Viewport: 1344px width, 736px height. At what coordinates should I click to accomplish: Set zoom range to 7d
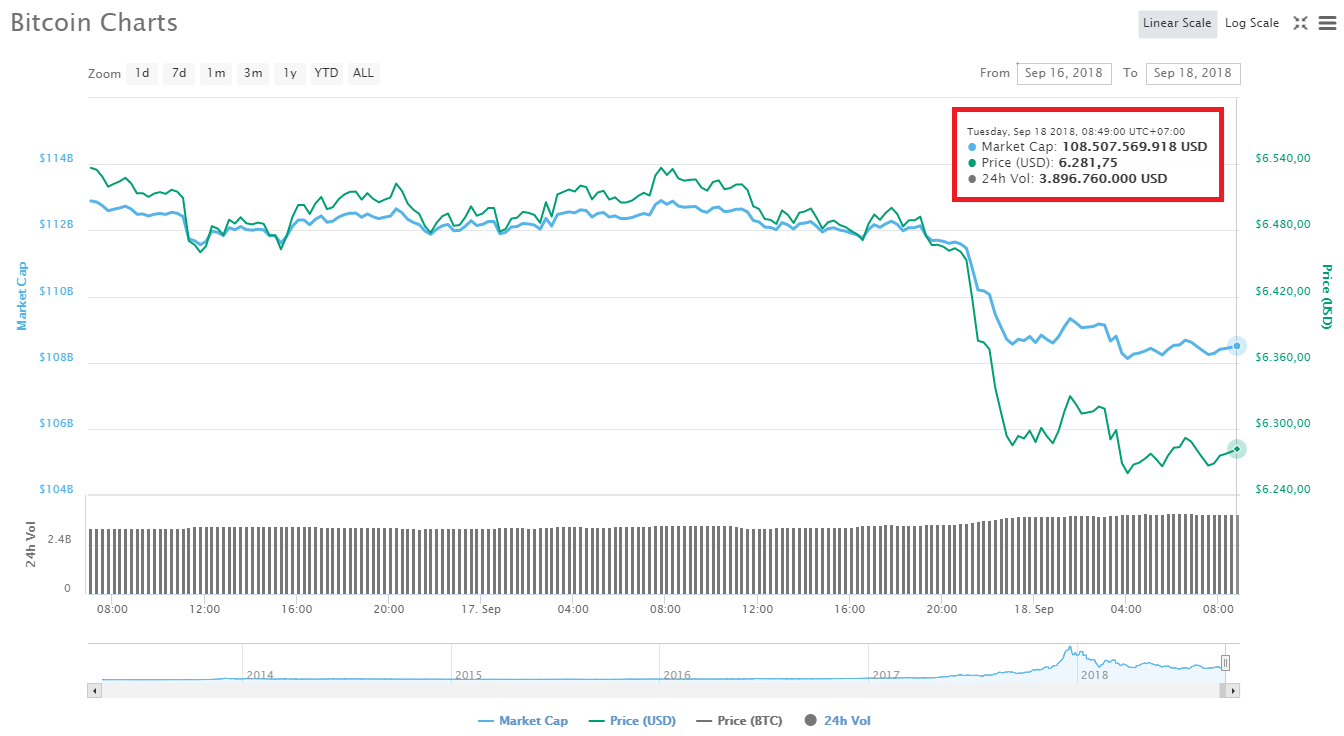(179, 73)
